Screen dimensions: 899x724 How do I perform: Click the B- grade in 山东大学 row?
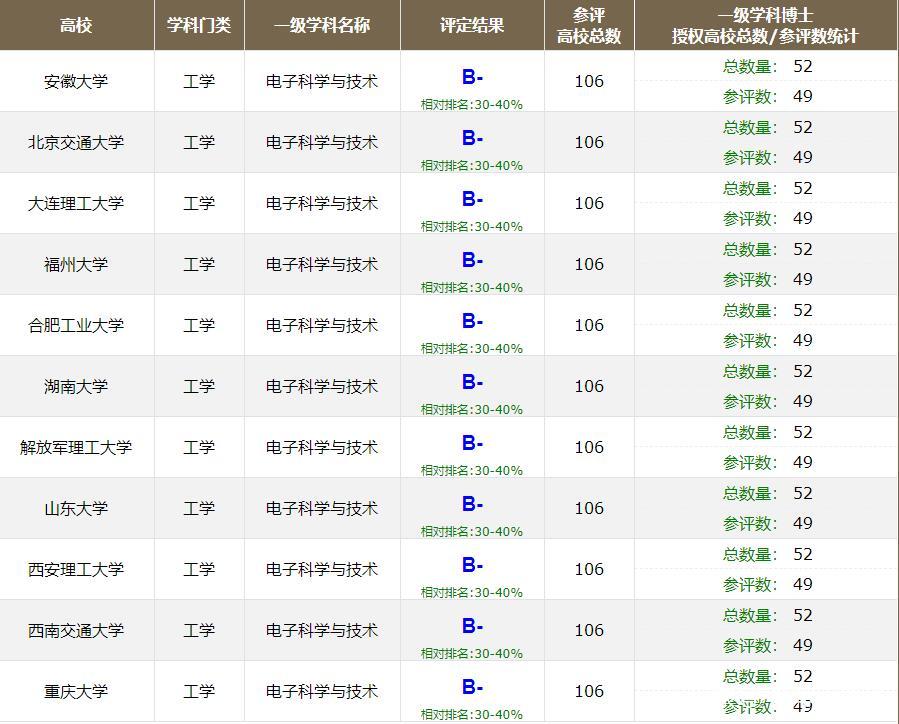(472, 504)
